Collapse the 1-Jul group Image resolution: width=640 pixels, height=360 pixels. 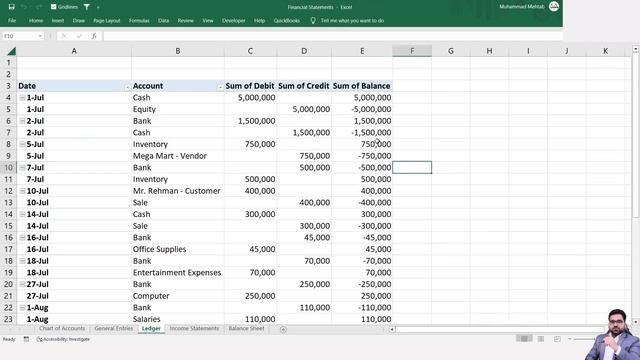(x=22, y=98)
